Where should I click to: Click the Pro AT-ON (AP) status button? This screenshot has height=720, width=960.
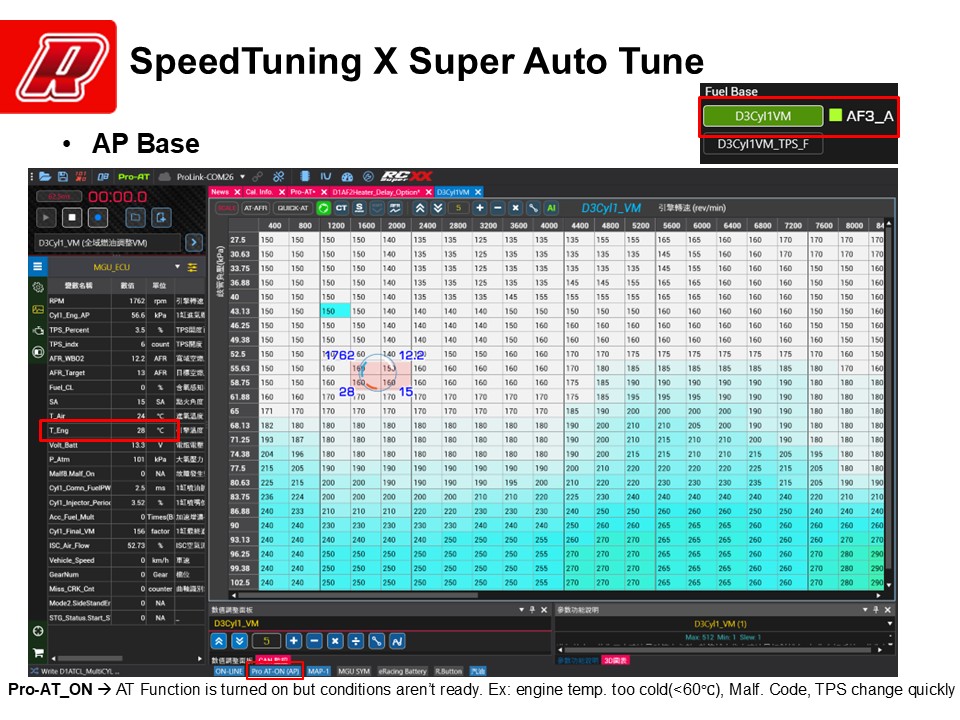pyautogui.click(x=275, y=671)
